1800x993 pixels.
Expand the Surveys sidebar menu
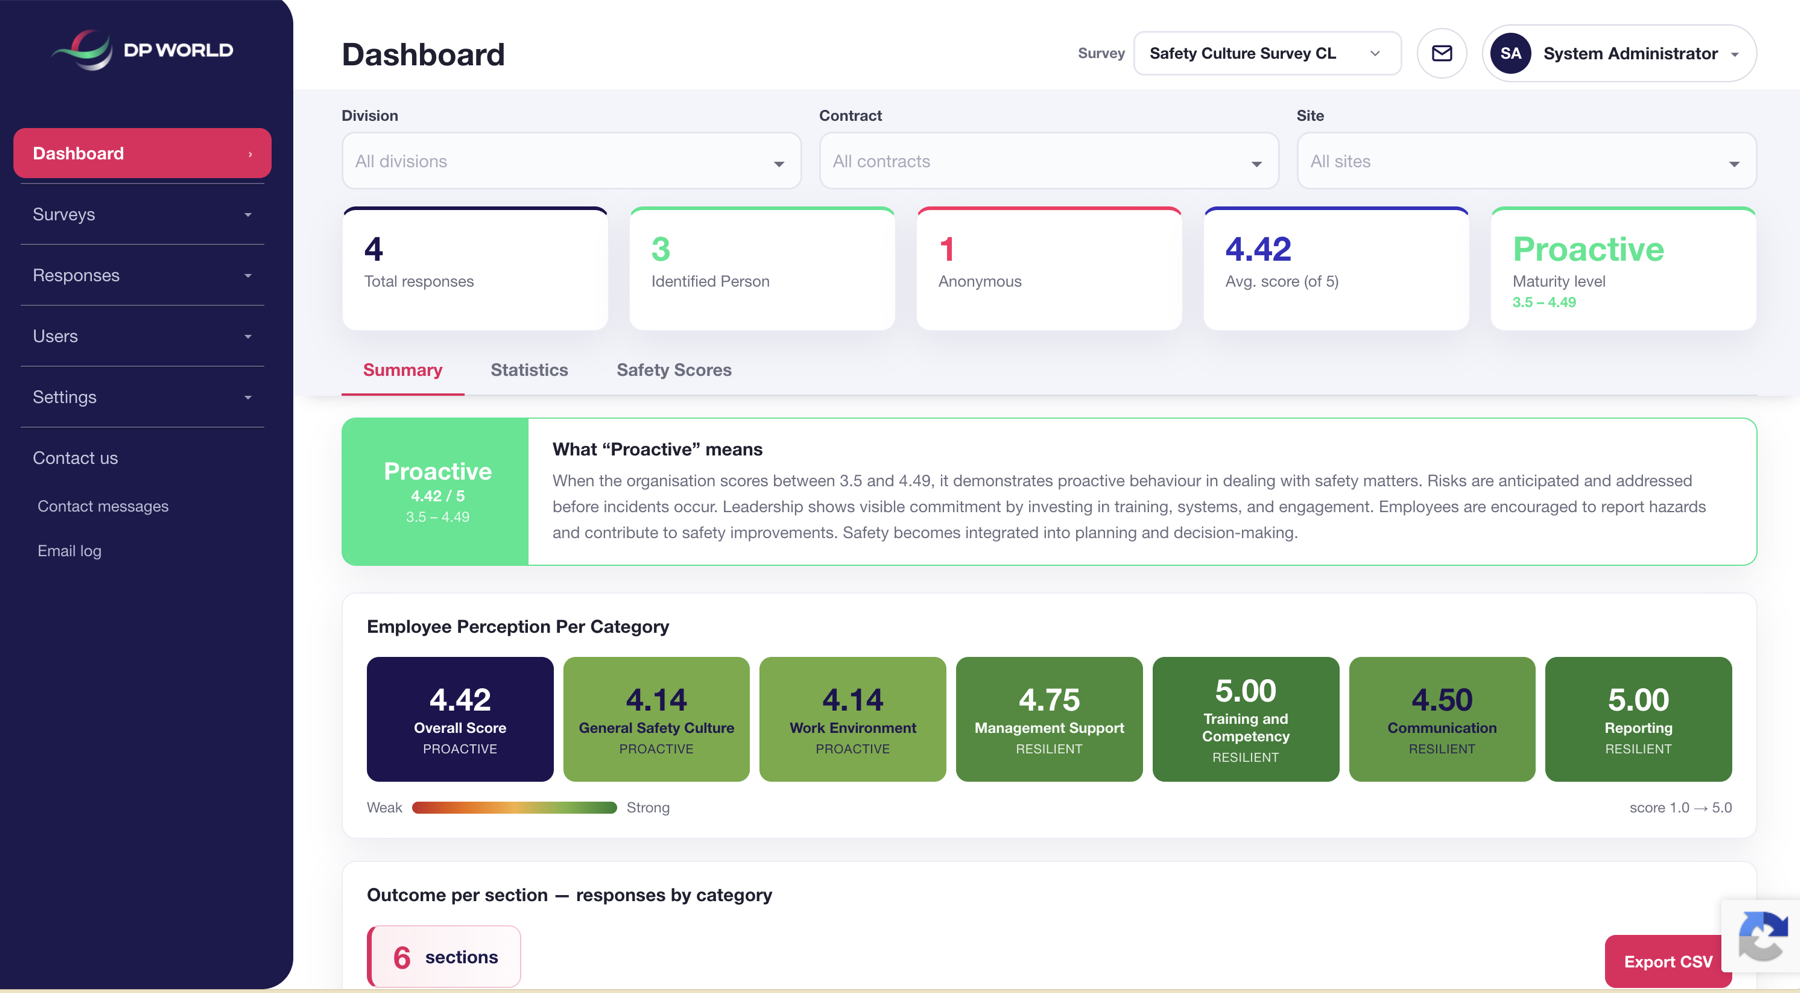coord(142,214)
